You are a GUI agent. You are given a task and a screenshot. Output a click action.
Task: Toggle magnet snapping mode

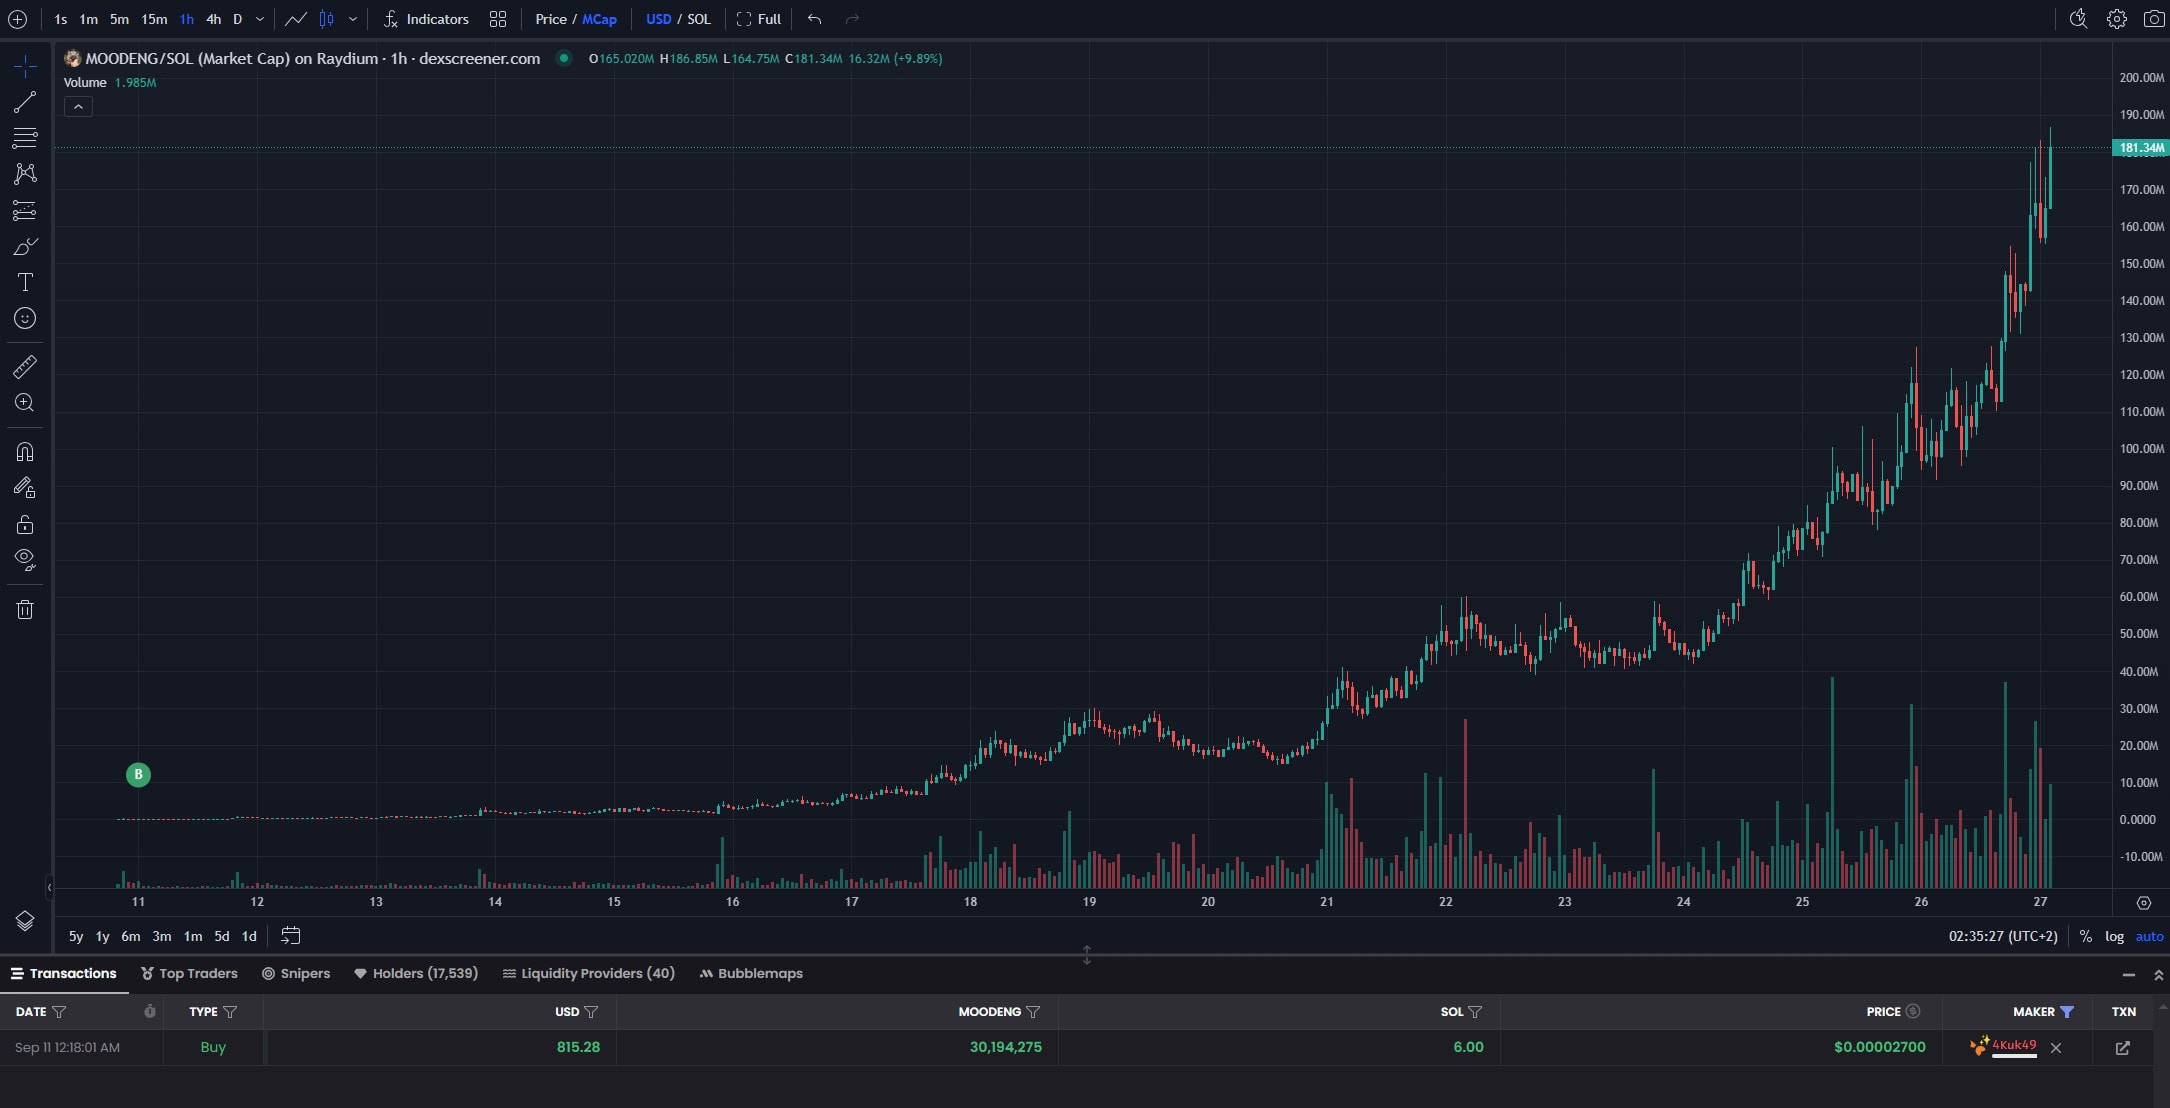point(25,452)
